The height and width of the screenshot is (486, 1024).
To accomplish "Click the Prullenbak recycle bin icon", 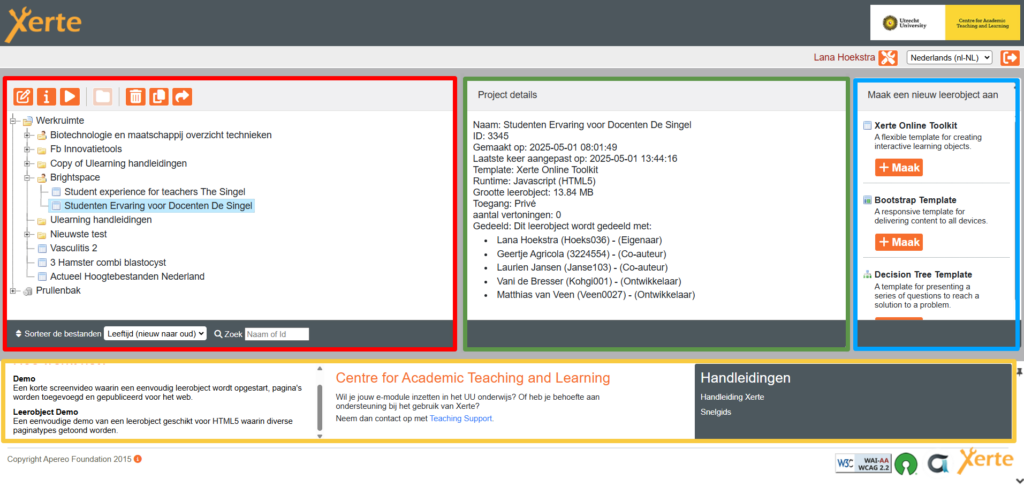I will 27,291.
